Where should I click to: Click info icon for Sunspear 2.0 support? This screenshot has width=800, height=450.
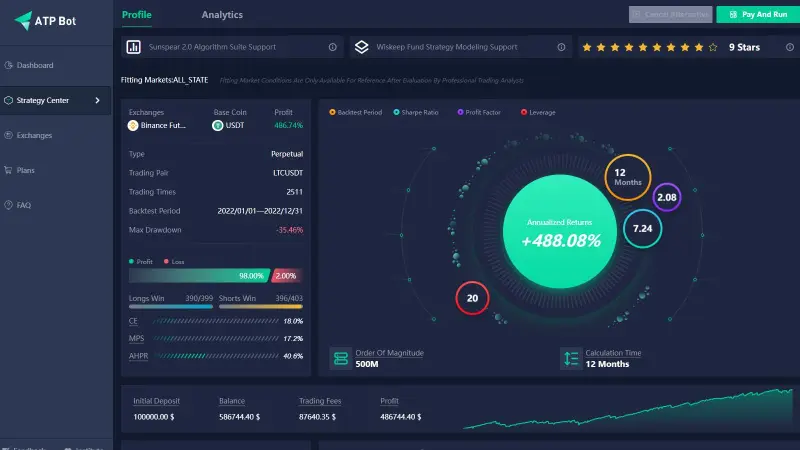click(x=333, y=47)
